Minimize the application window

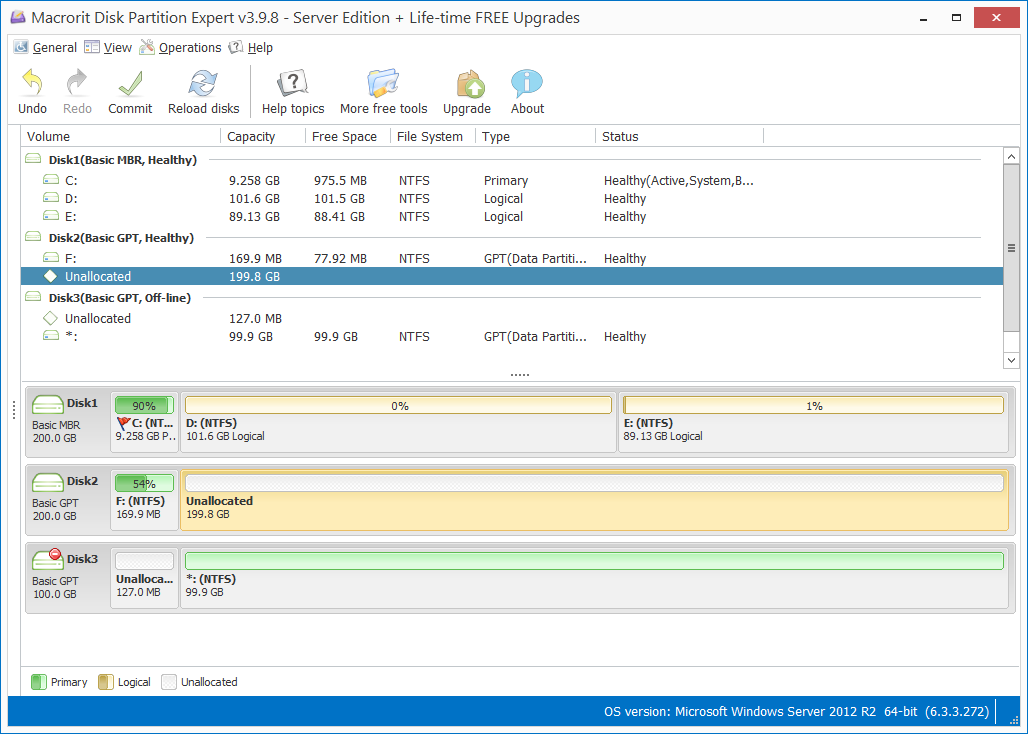pyautogui.click(x=924, y=18)
